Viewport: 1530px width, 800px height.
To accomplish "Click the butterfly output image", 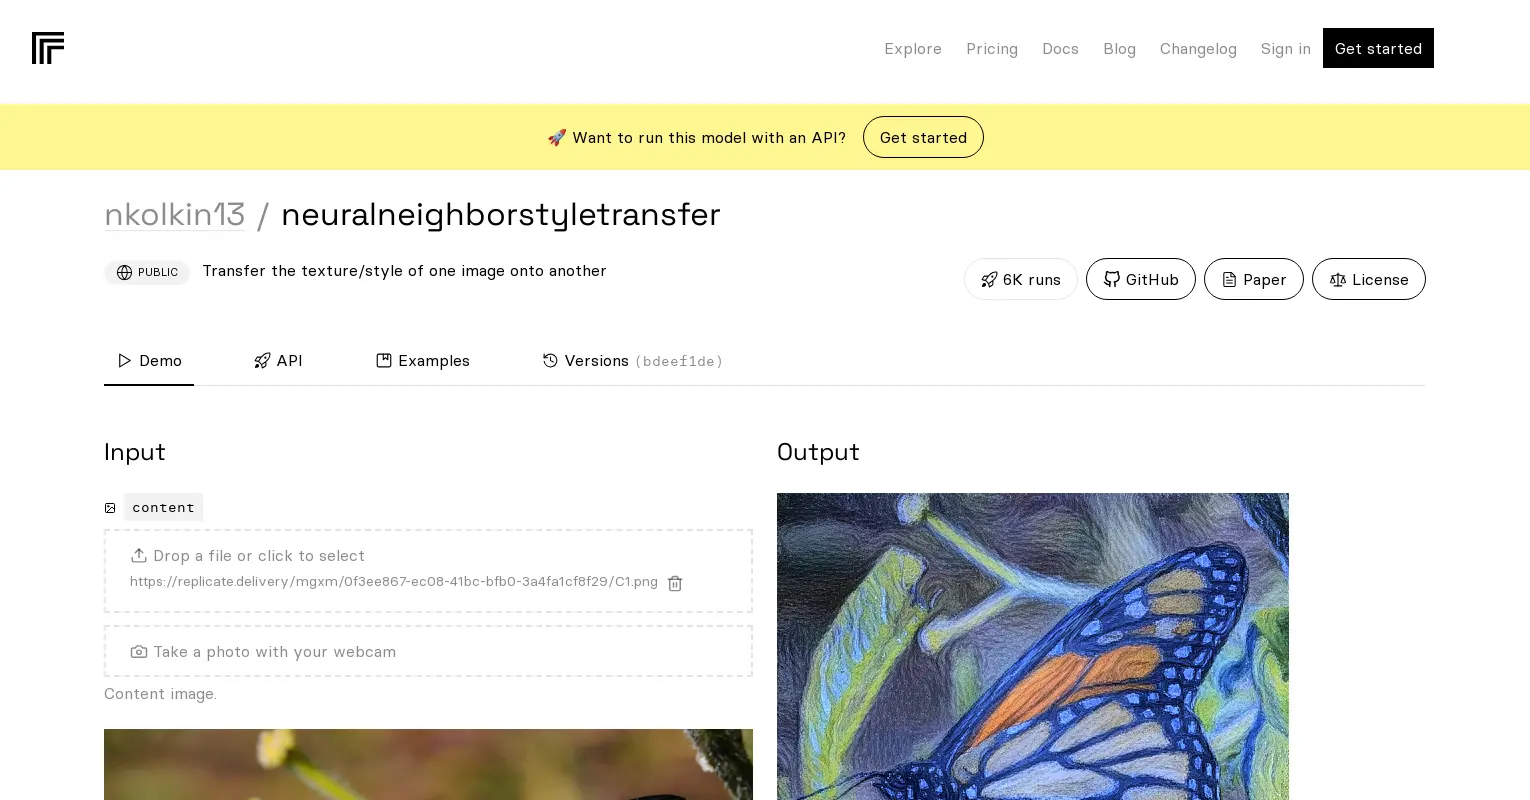I will point(1033,646).
